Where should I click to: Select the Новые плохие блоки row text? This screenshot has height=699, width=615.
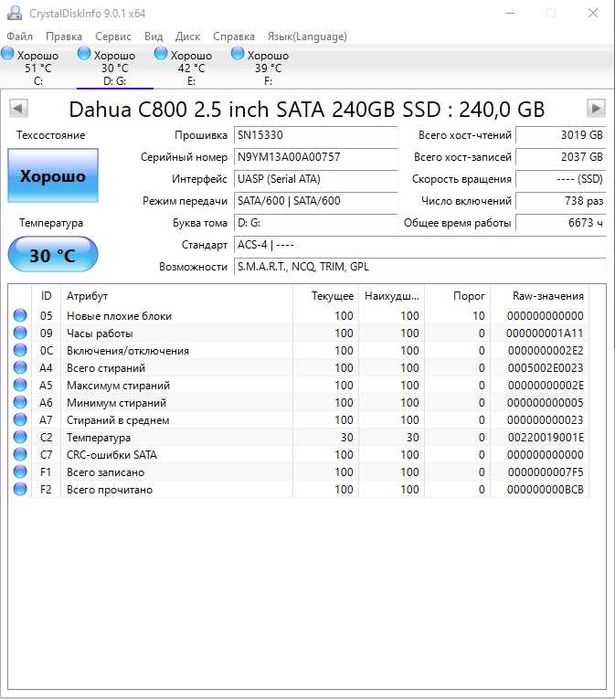[119, 316]
